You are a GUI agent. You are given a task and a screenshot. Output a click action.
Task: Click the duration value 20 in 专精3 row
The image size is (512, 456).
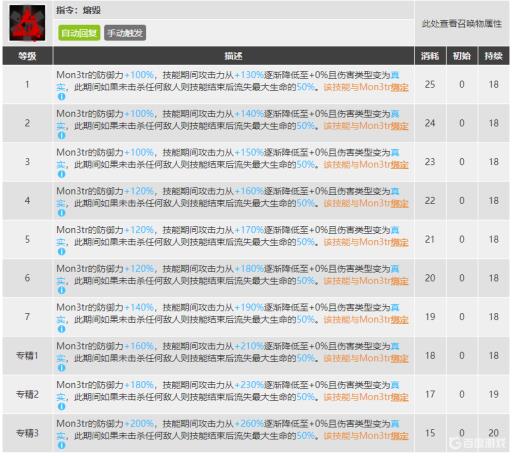tap(494, 433)
